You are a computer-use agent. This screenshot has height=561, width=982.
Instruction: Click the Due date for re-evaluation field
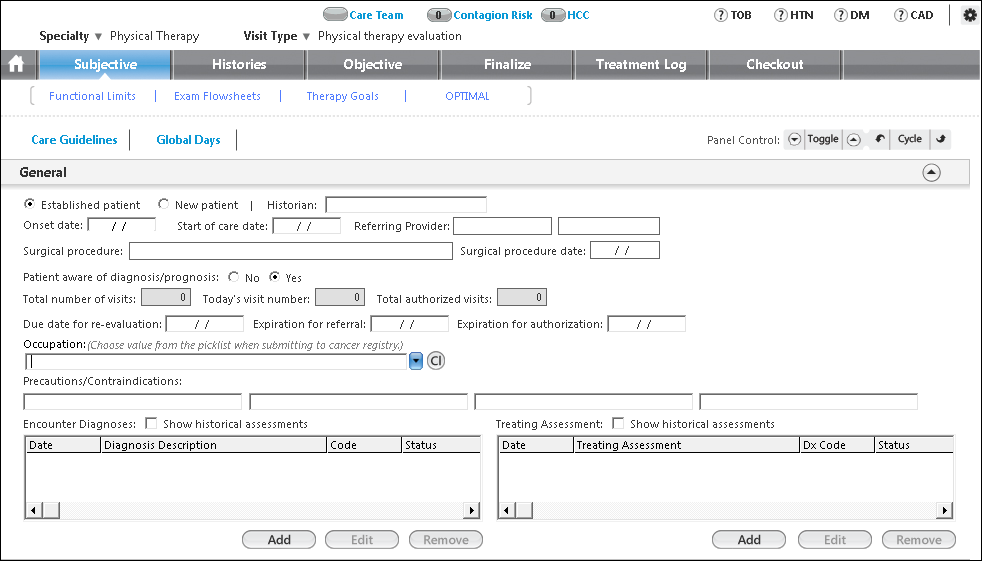coord(205,324)
